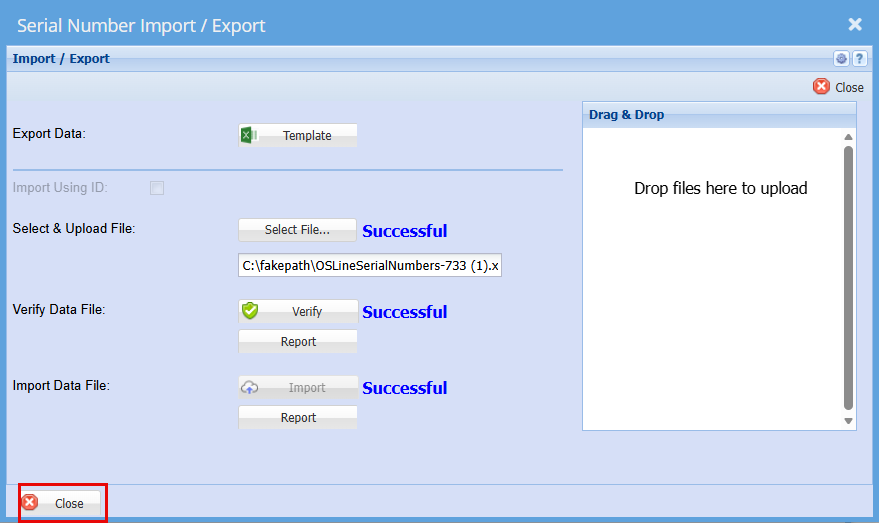The width and height of the screenshot is (879, 523).
Task: Click the Import / Export panel title
Action: [61, 58]
